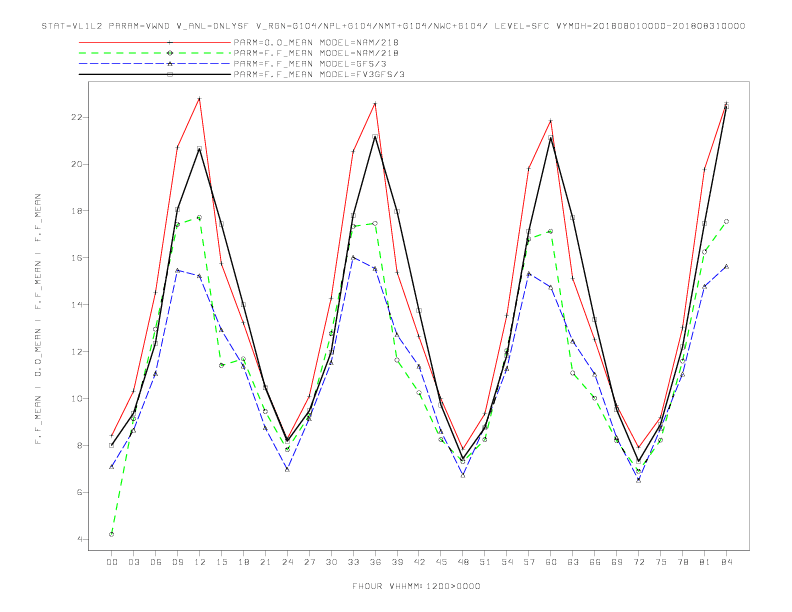Click blue triangle data point at hour 24
This screenshot has width=792, height=612.
coord(287,470)
